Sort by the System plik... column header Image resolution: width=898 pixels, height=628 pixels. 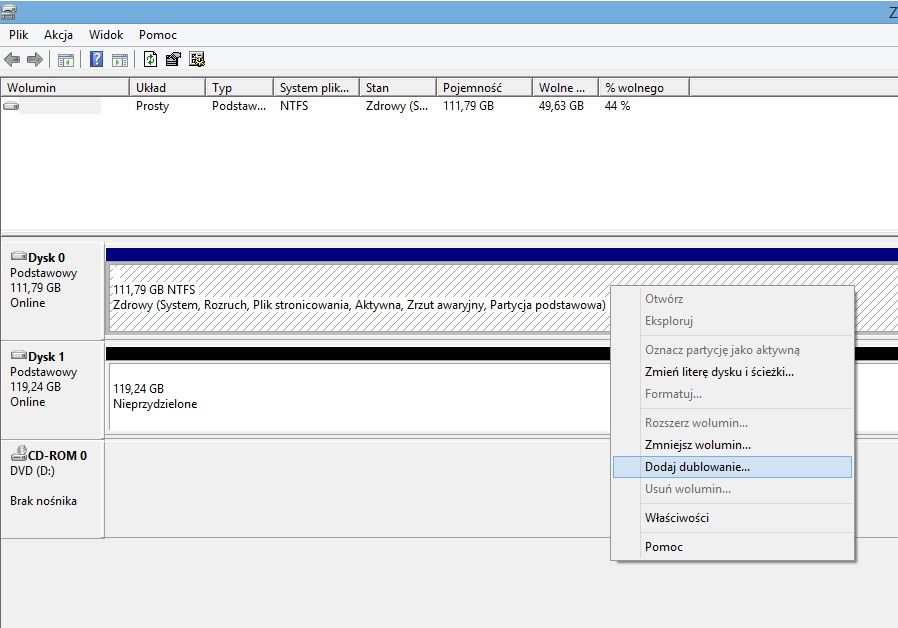click(316, 88)
